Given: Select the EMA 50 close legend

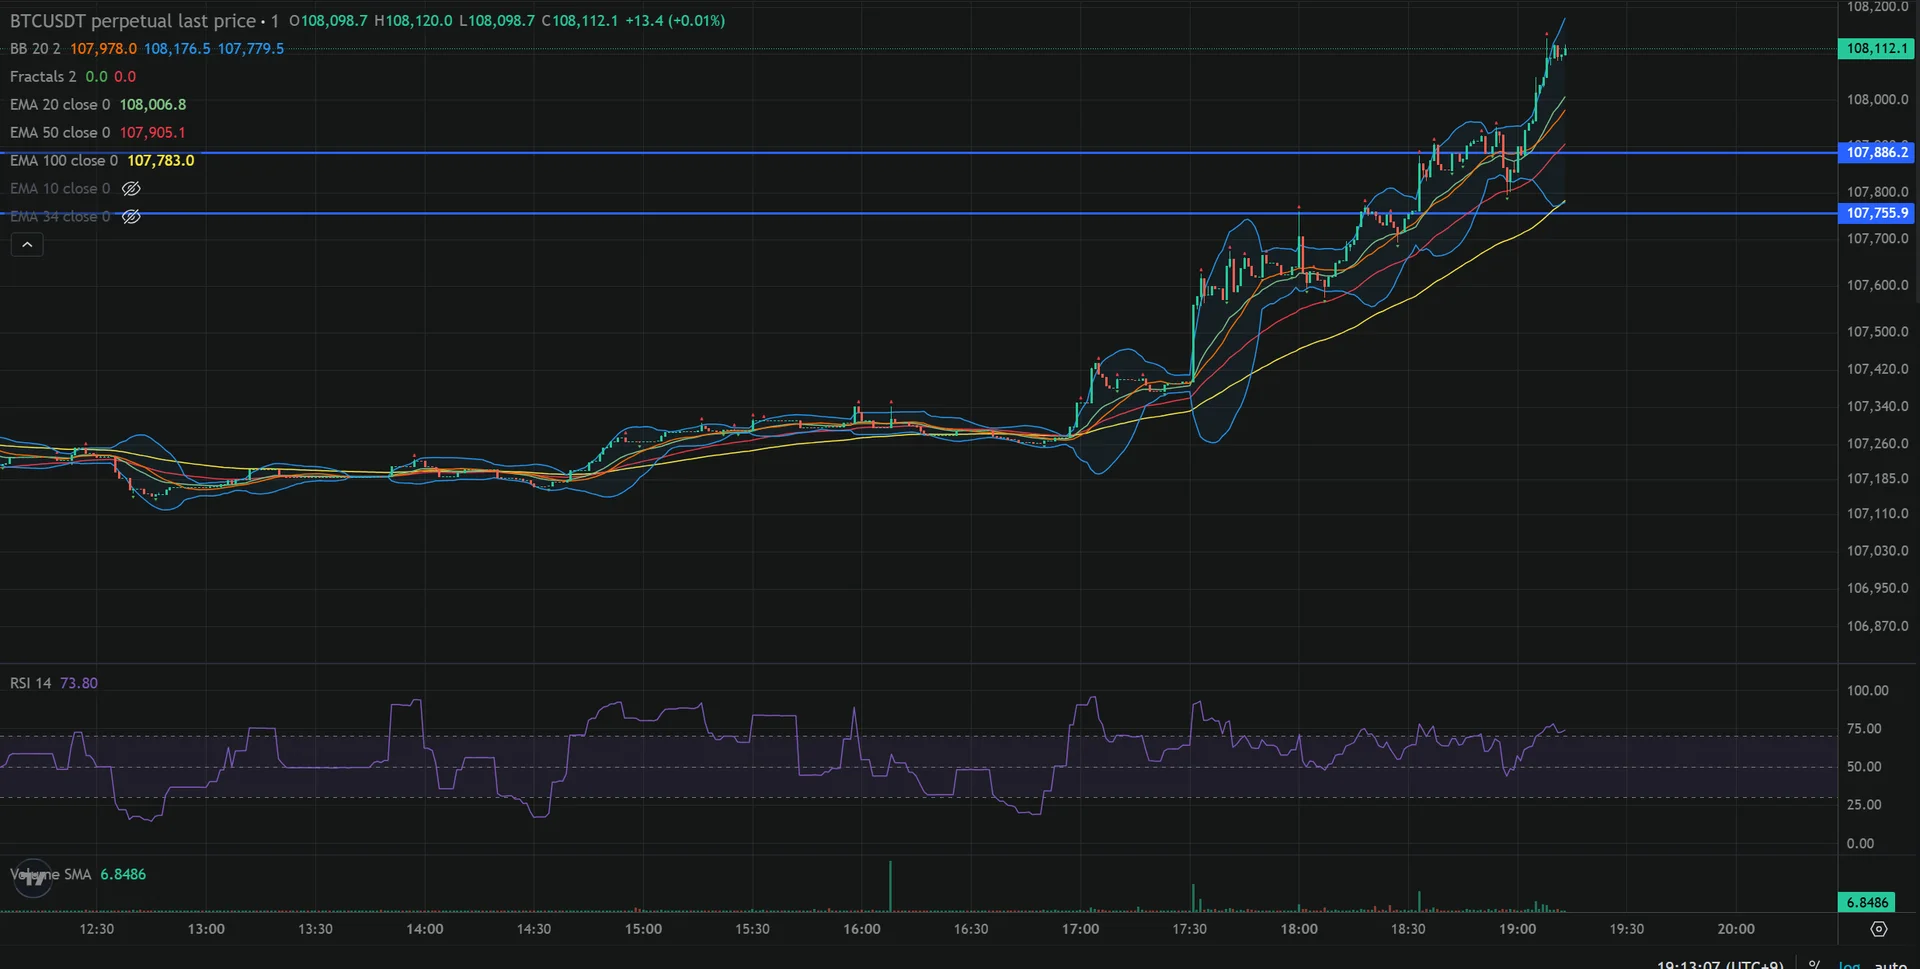Looking at the screenshot, I should tap(60, 133).
